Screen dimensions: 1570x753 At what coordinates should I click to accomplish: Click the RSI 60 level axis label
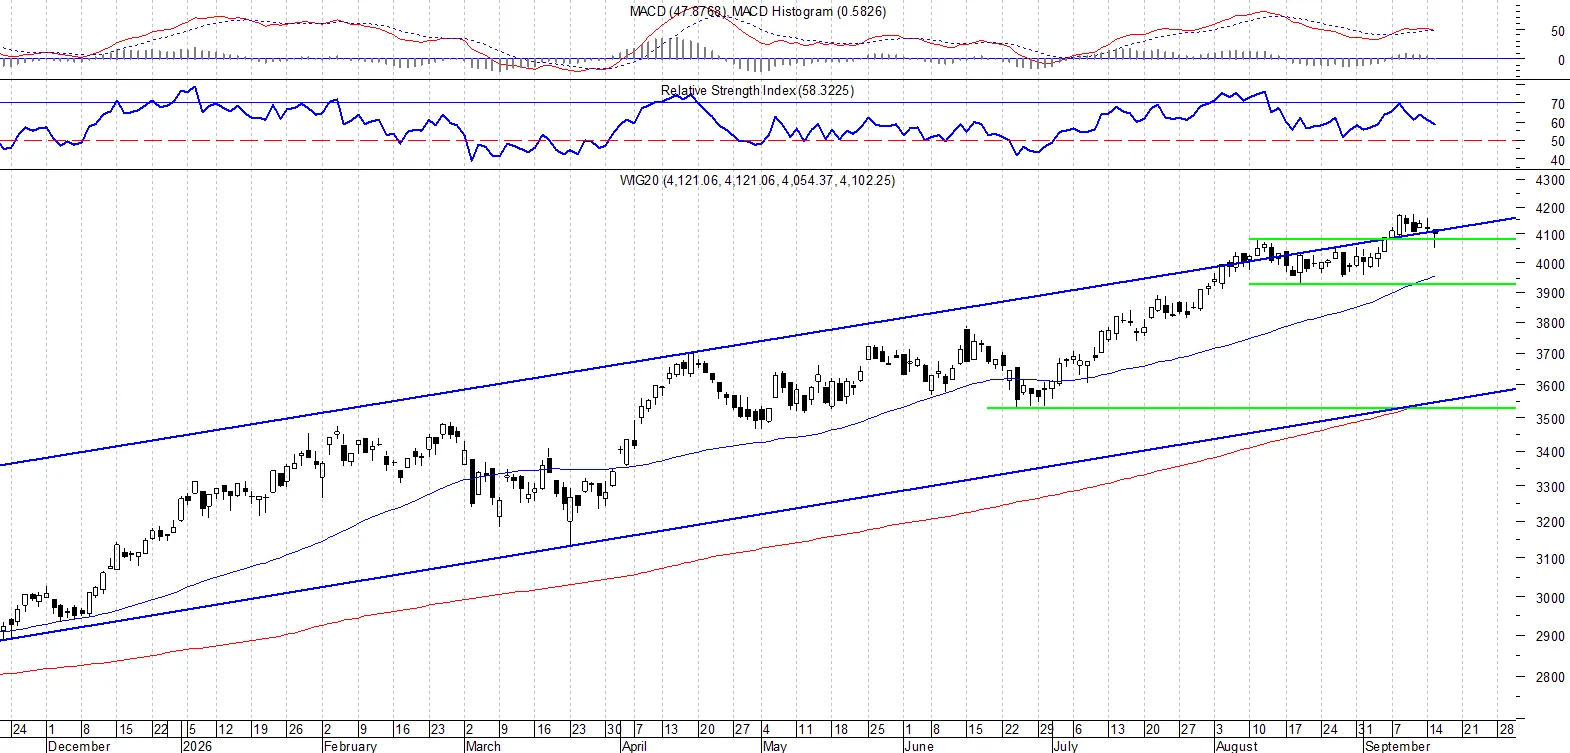[x=1557, y=123]
